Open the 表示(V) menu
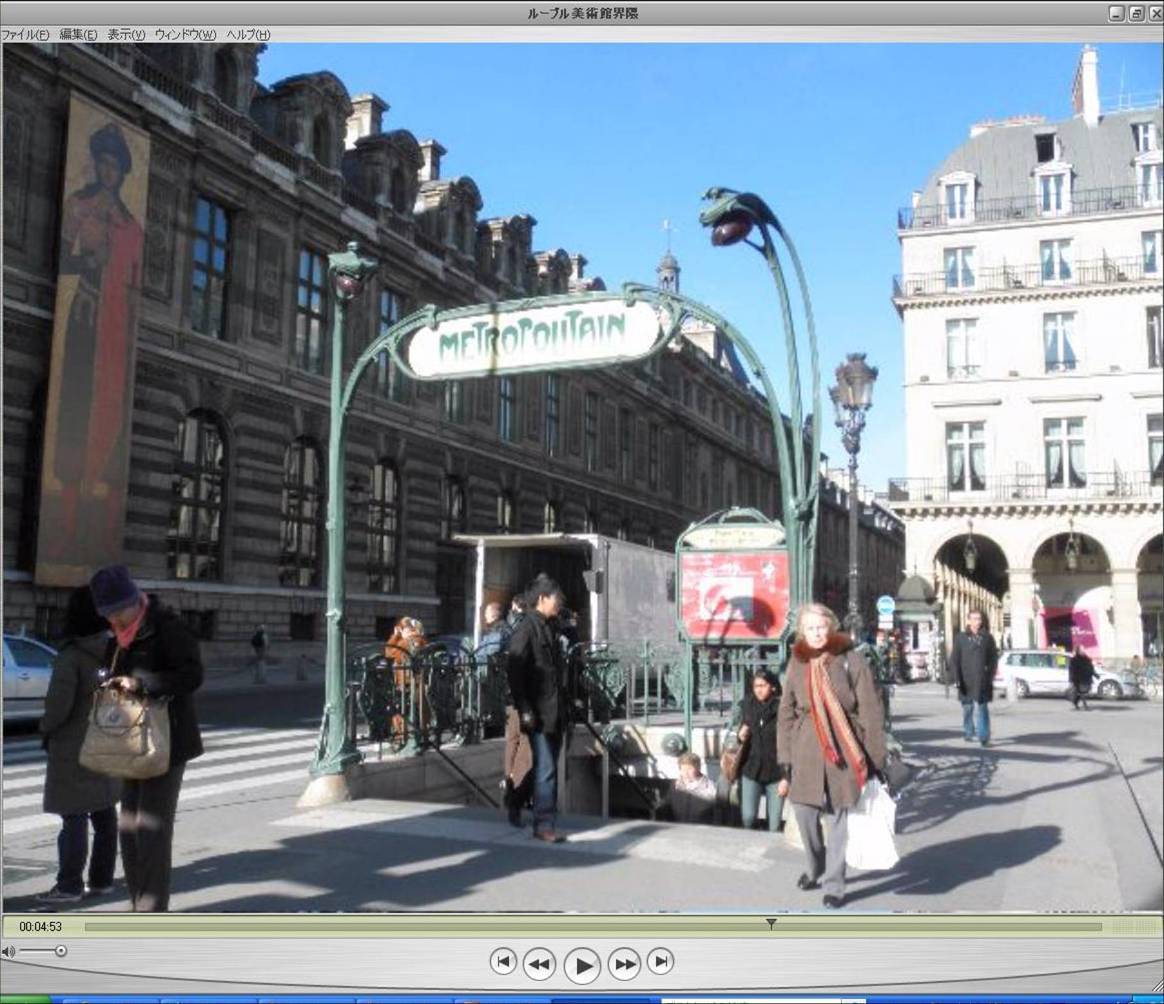The width and height of the screenshot is (1164, 1004). pos(126,35)
